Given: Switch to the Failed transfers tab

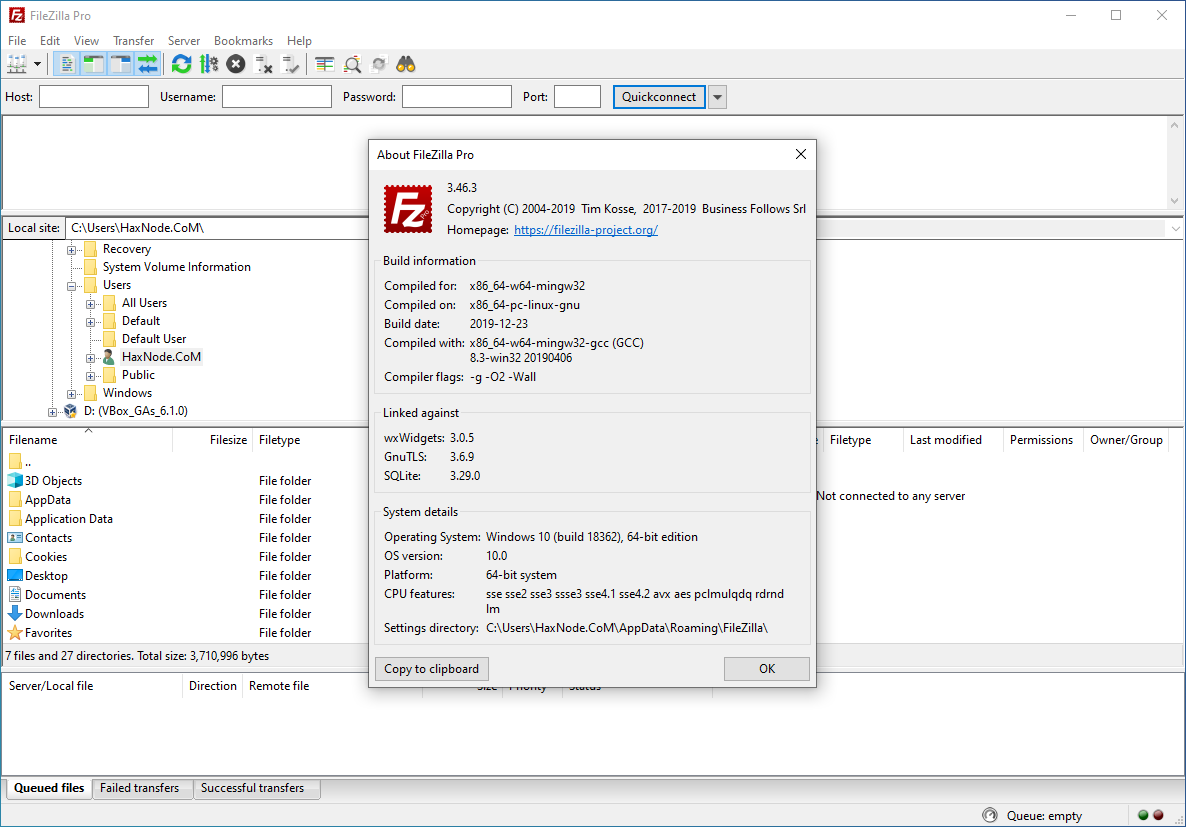Looking at the screenshot, I should (140, 788).
